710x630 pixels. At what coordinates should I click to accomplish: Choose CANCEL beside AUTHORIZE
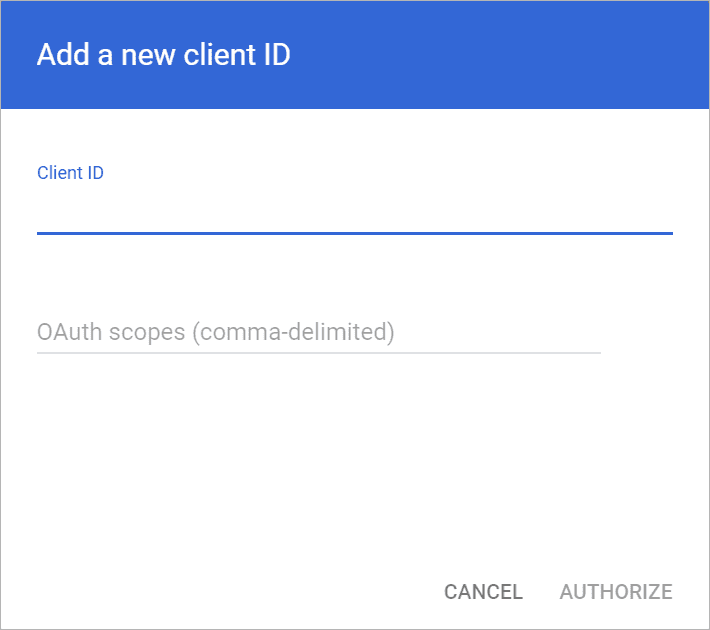[483, 592]
